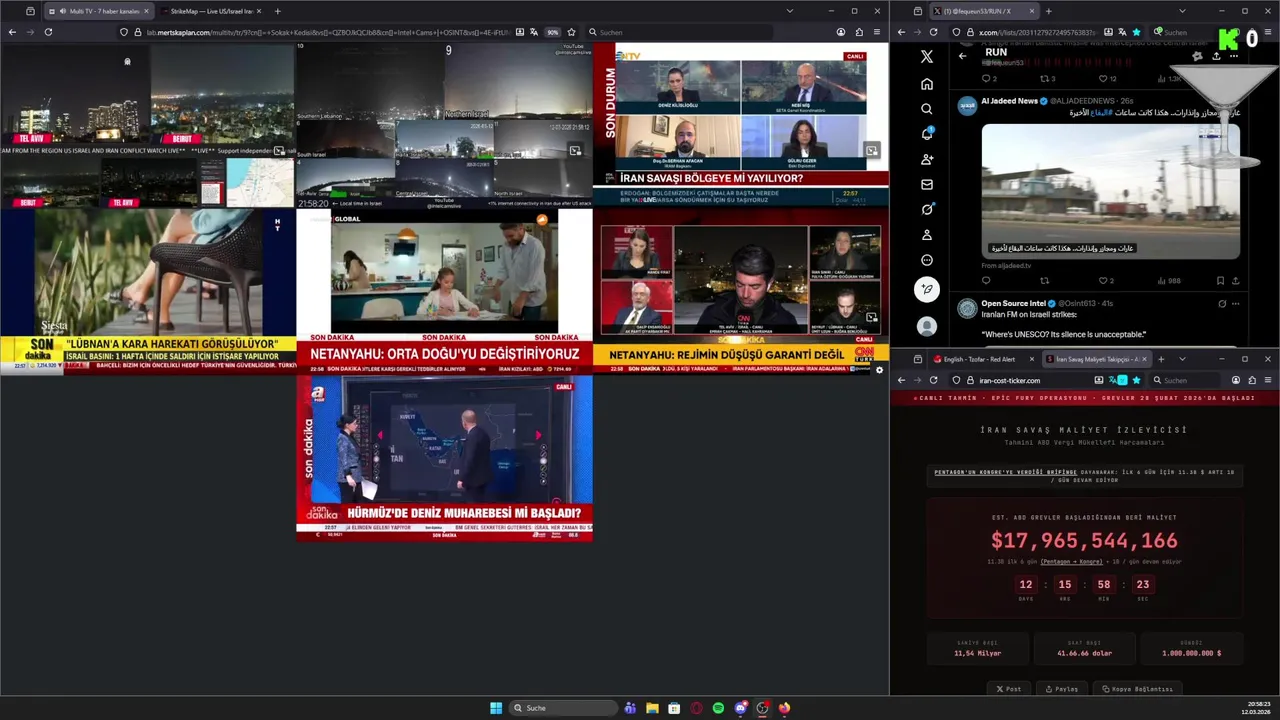This screenshot has width=1280, height=720.
Task: Open the zoom level 90% control in the address bar
Action: click(552, 32)
